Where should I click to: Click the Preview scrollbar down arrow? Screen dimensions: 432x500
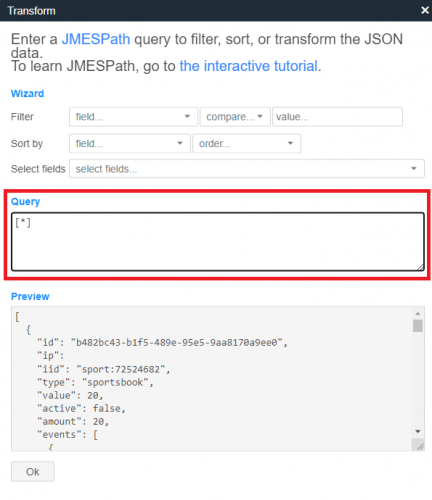tap(418, 431)
